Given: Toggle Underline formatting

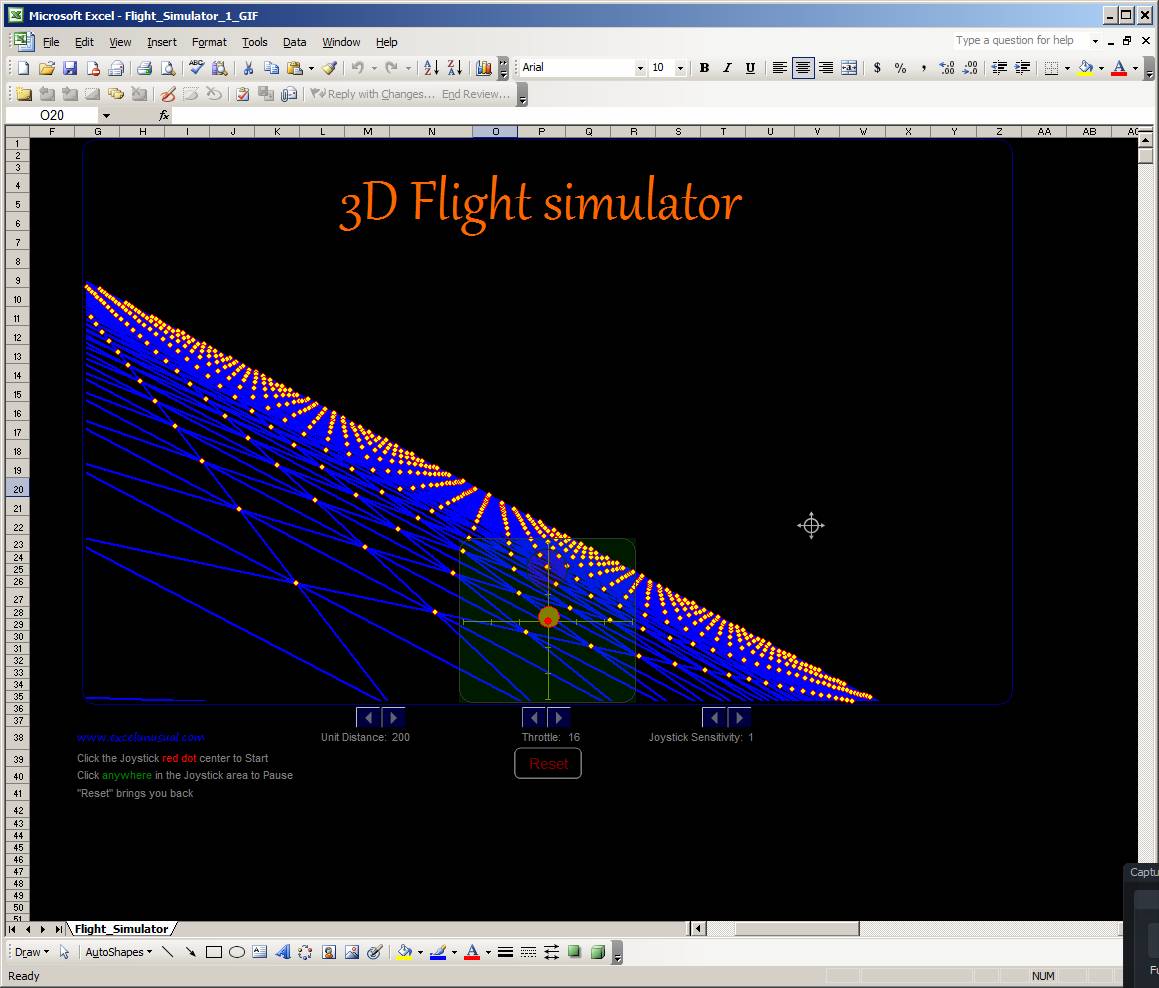Looking at the screenshot, I should click(x=748, y=68).
